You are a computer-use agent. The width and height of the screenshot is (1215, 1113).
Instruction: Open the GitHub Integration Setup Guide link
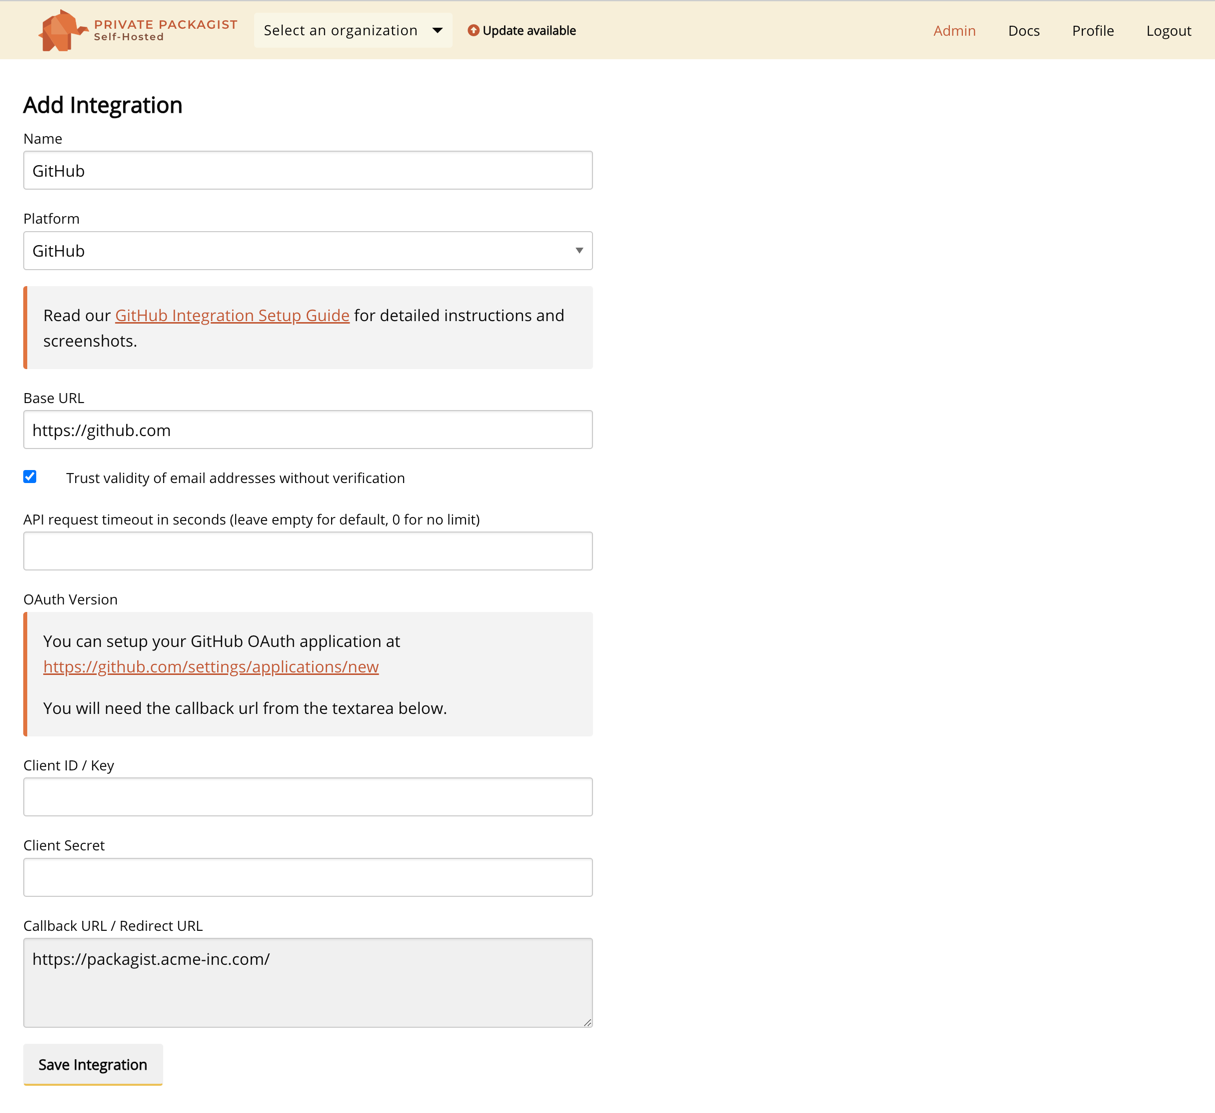click(x=232, y=316)
